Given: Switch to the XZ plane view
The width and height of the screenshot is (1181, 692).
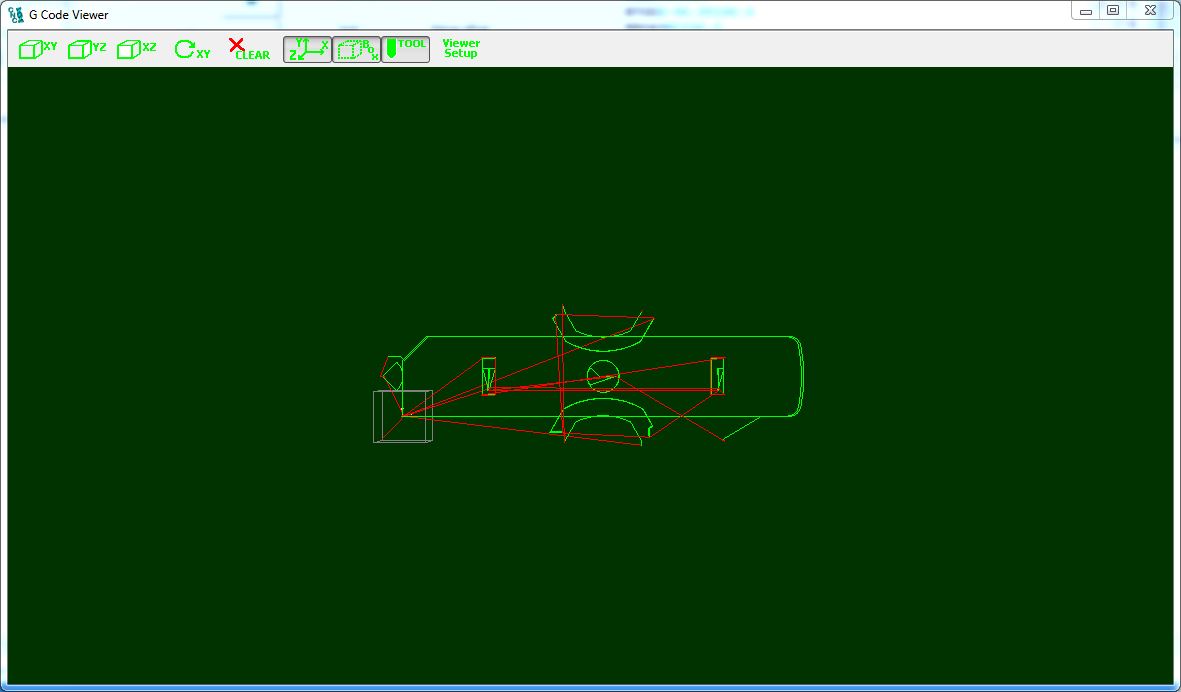Looking at the screenshot, I should 136,49.
